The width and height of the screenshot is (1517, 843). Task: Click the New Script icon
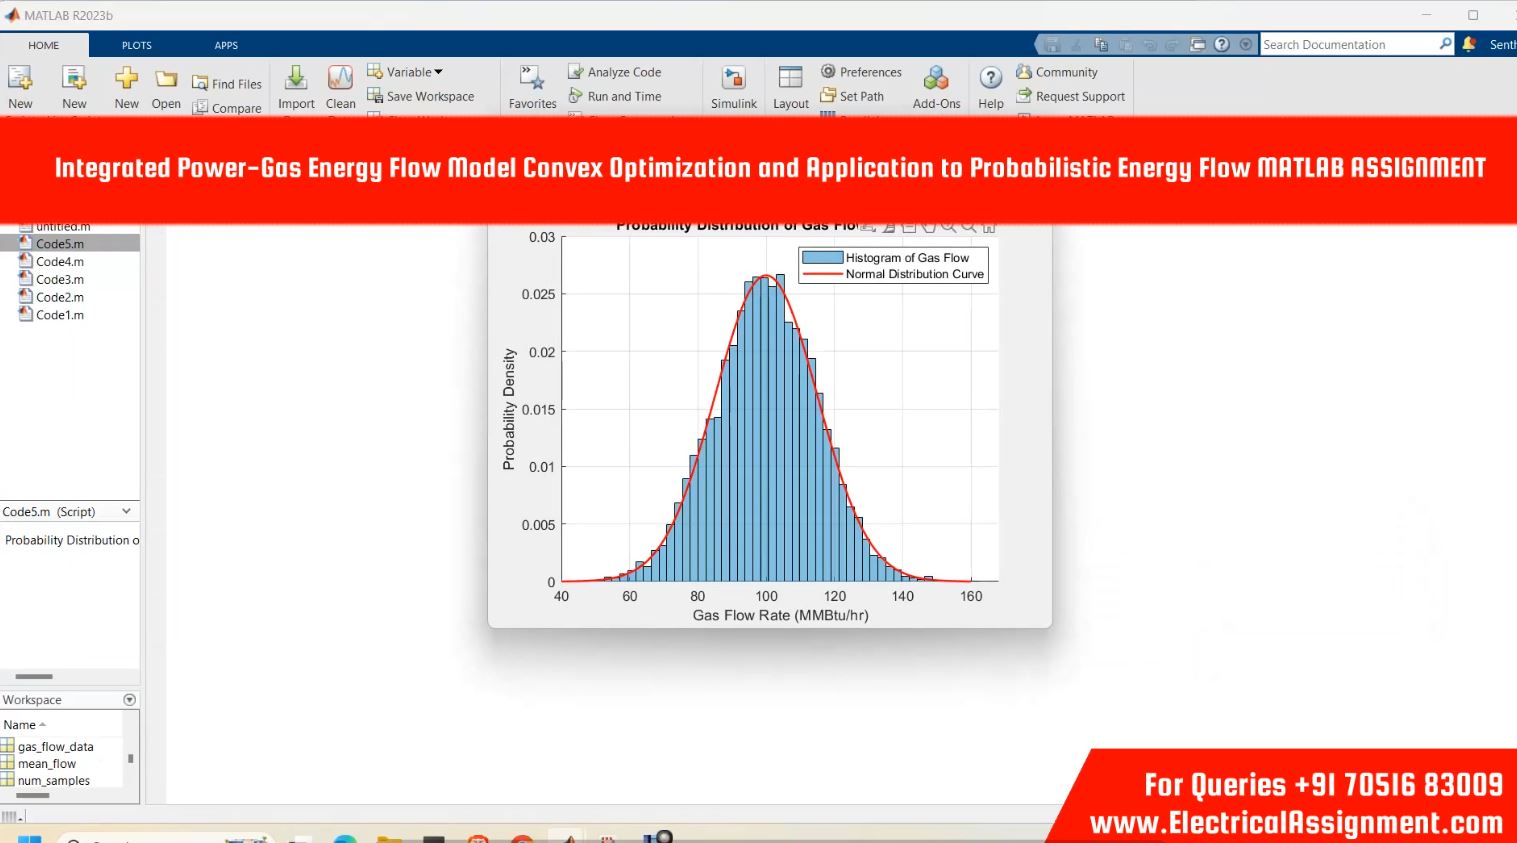(x=20, y=79)
